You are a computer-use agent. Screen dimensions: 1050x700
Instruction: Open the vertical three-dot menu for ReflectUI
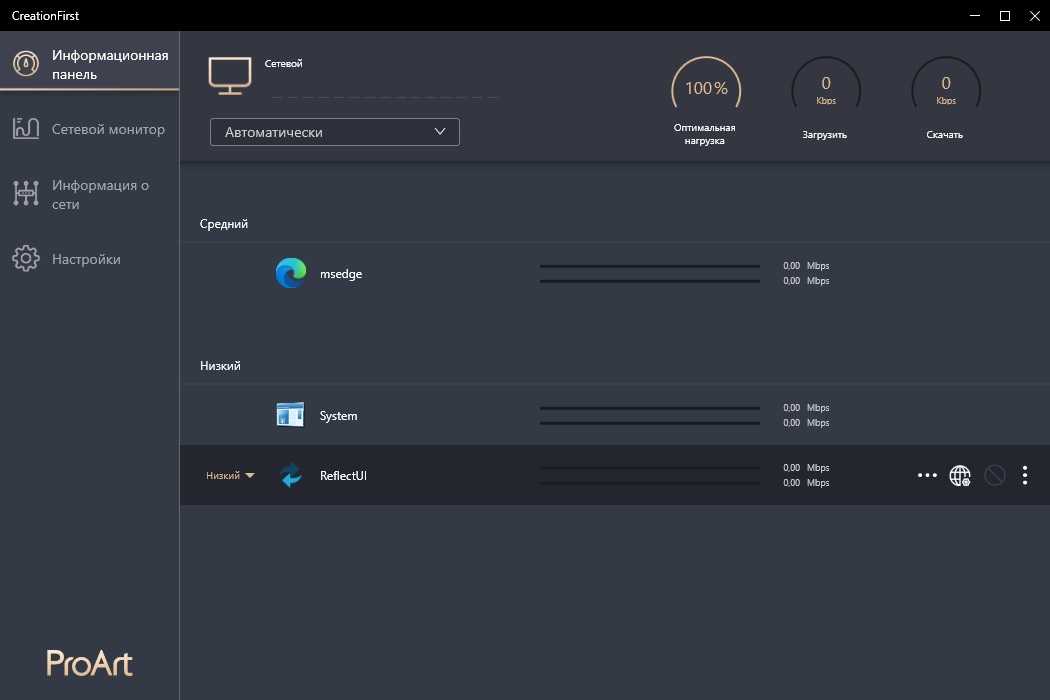click(x=1025, y=476)
